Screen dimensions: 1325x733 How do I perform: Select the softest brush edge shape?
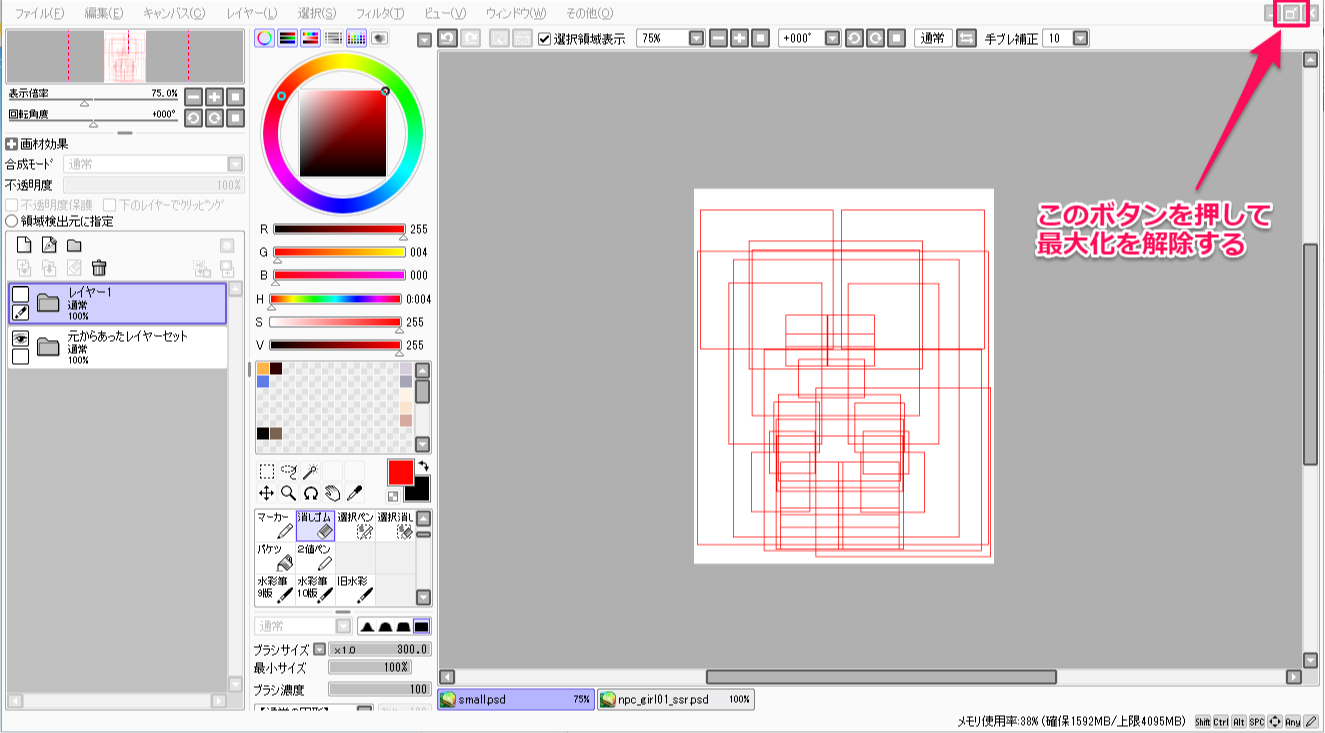click(x=367, y=626)
